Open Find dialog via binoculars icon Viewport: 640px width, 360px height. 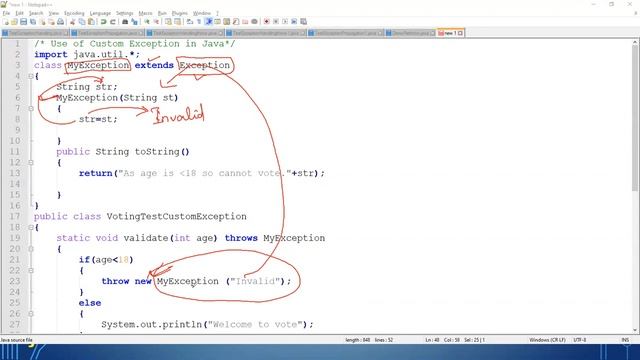pyautogui.click(x=125, y=21)
